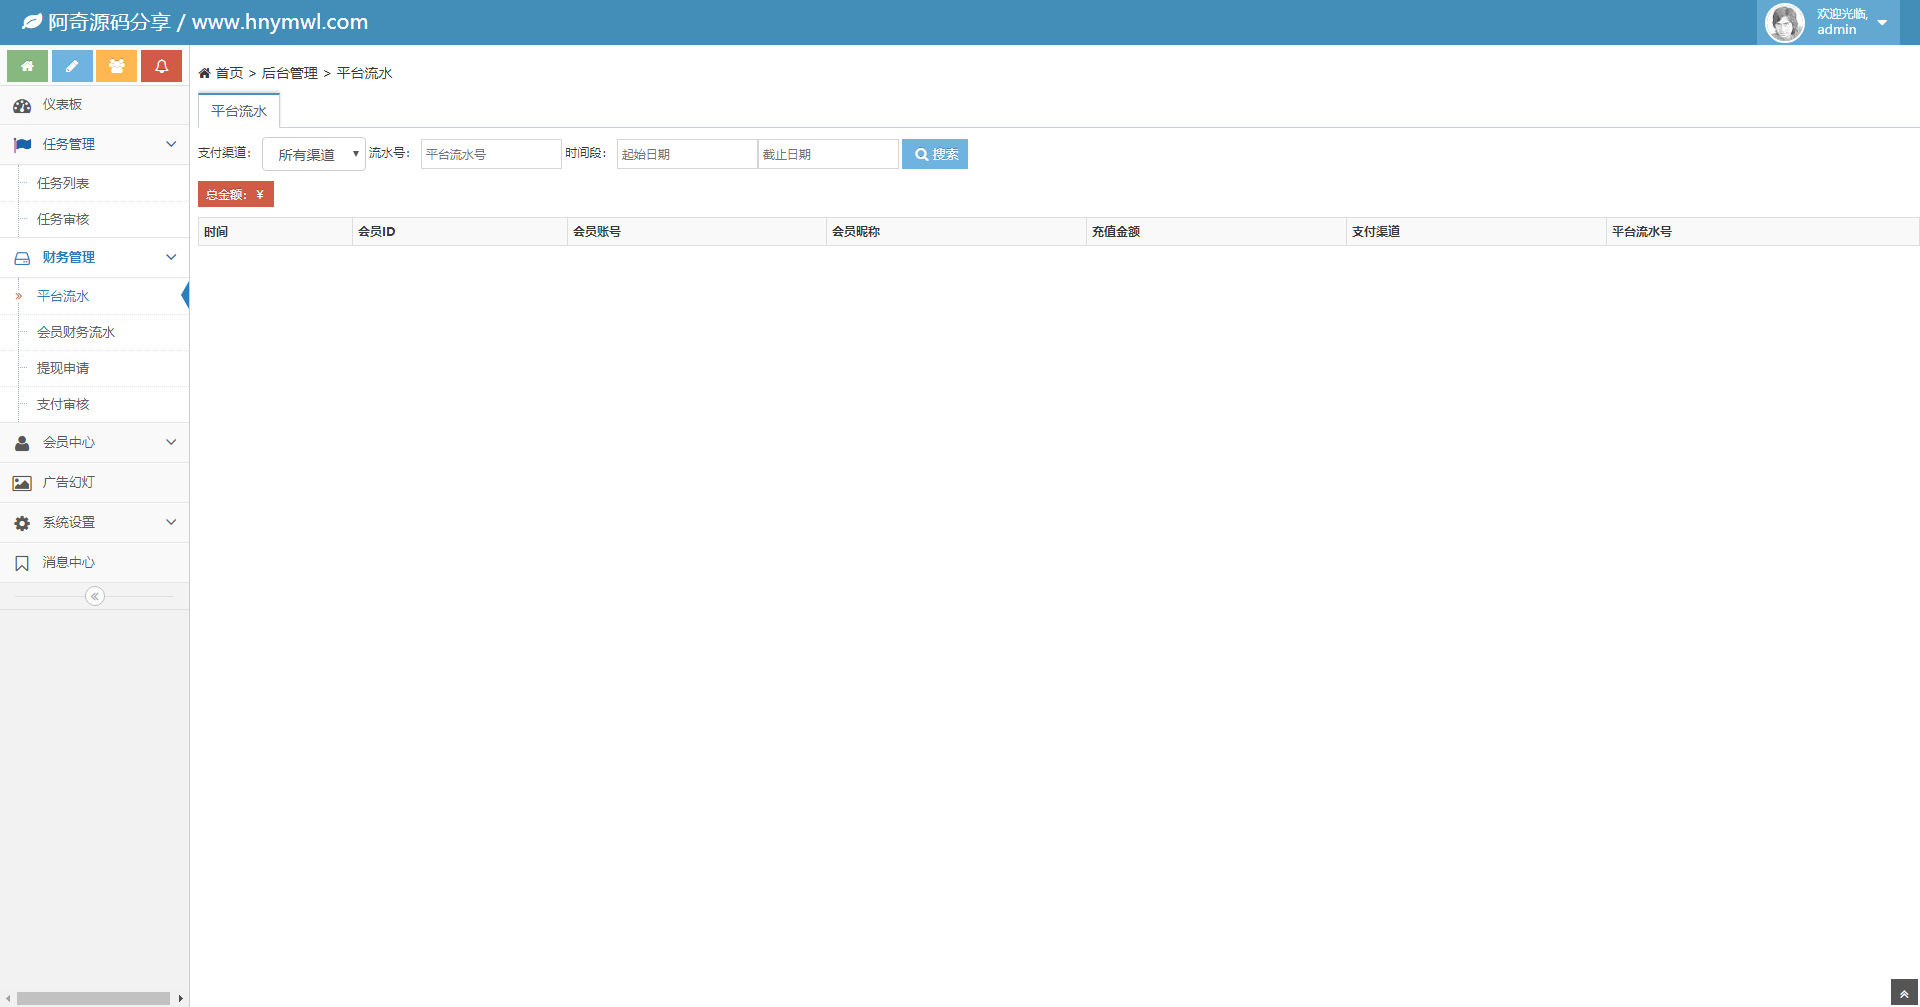Select the 平台流水 tab
Image resolution: width=1920 pixels, height=1007 pixels.
click(239, 111)
